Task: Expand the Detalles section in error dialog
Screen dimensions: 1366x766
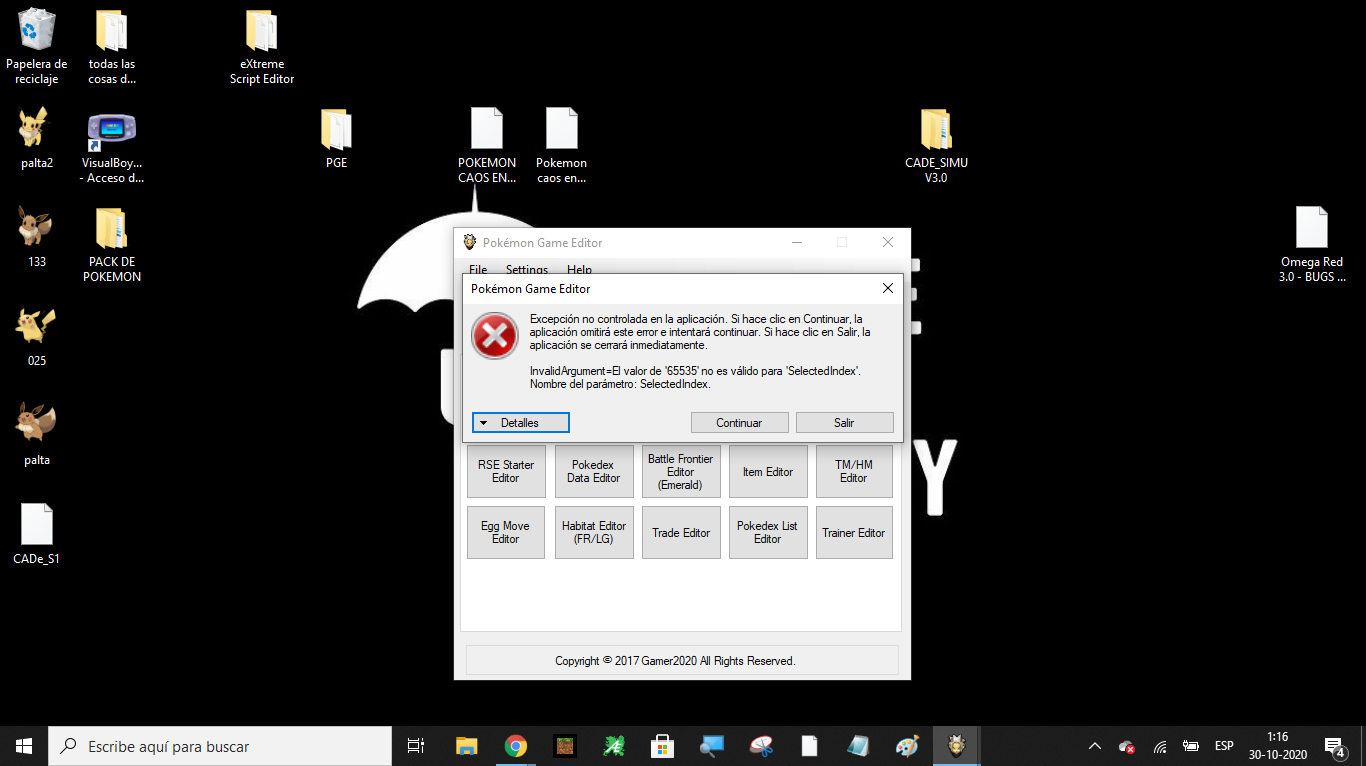Action: click(520, 423)
